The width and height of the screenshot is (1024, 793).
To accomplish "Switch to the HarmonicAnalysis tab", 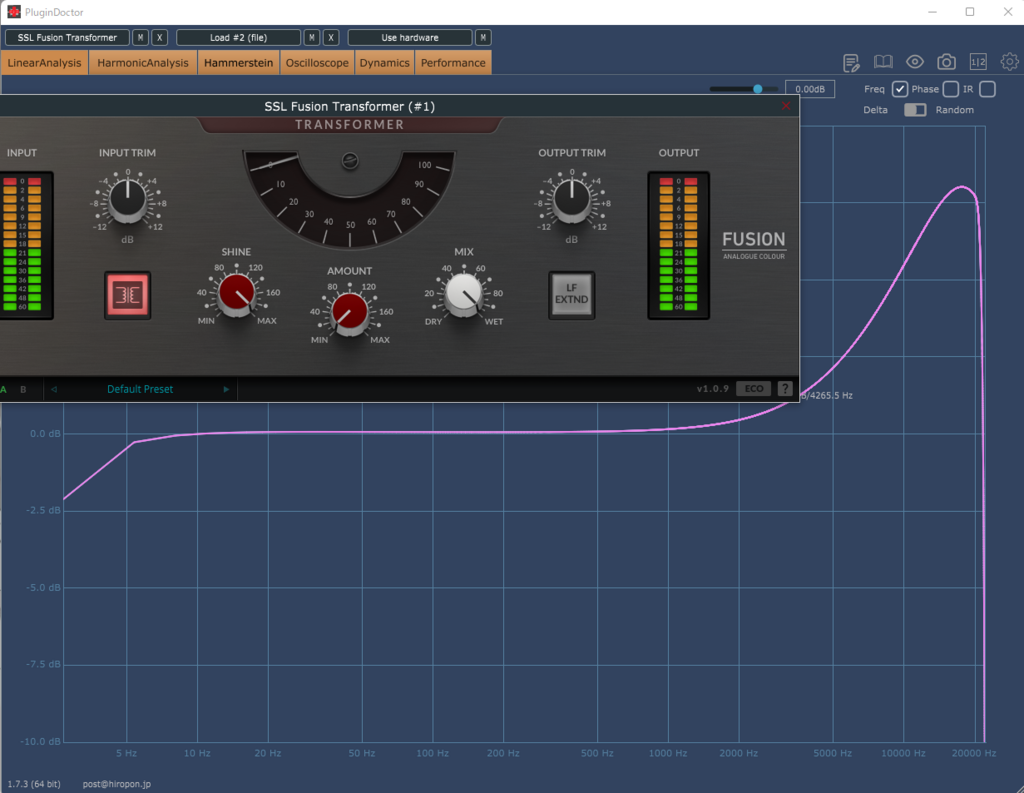I will [142, 63].
